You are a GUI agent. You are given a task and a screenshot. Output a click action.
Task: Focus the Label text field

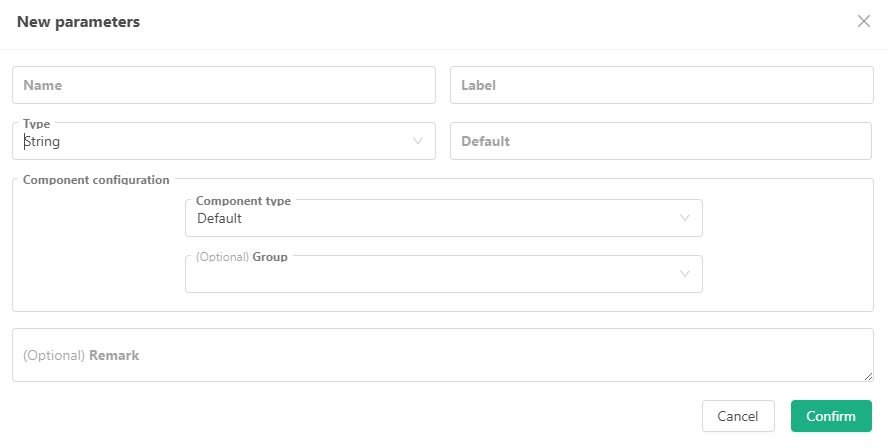[661, 85]
